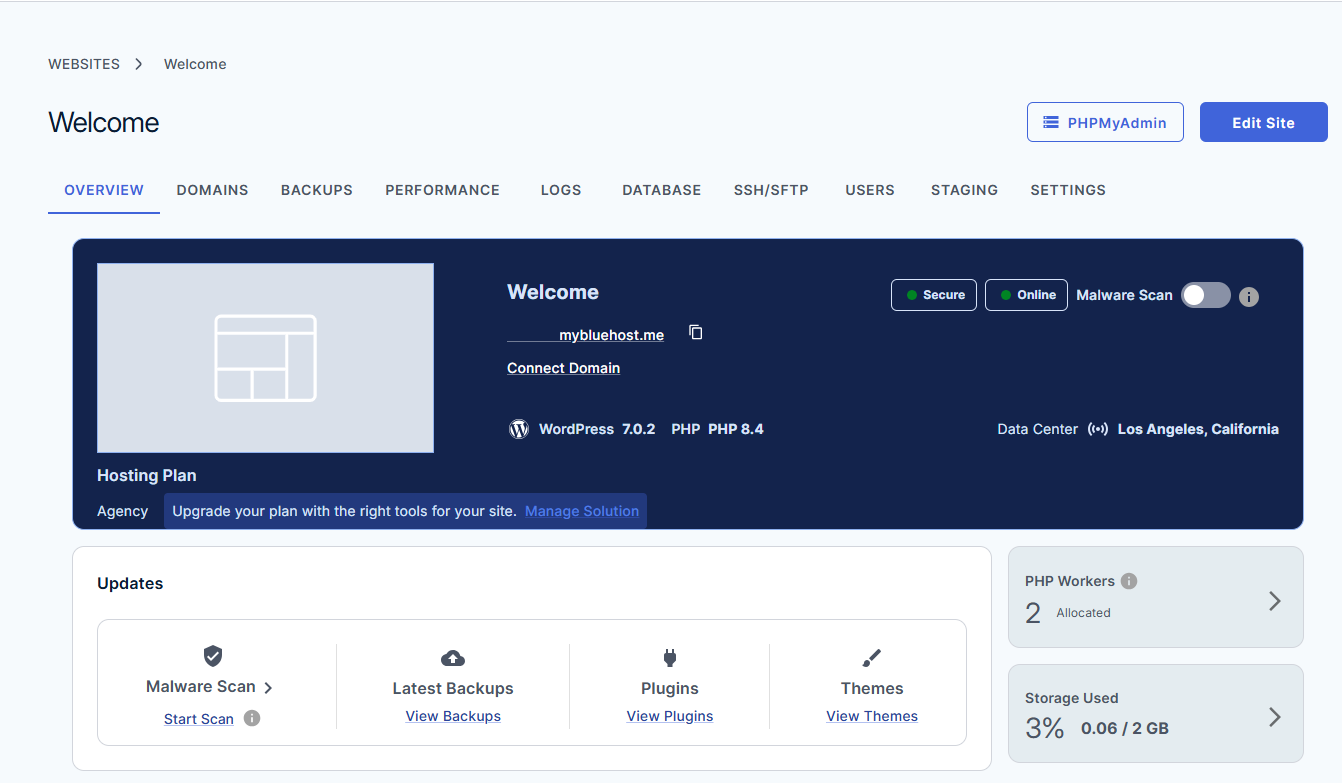
Task: Switch to the DOMAINS tab
Action: (x=212, y=190)
